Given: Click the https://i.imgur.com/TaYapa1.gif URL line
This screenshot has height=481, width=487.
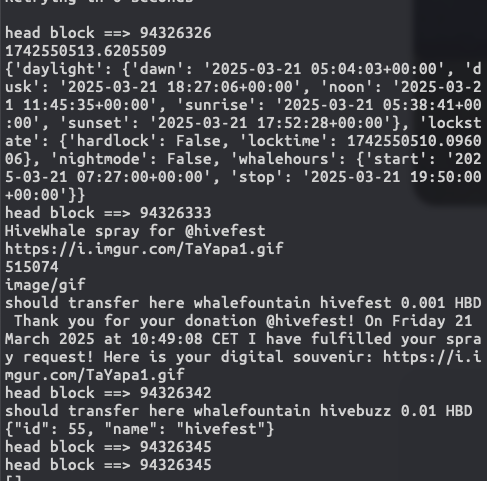Looking at the screenshot, I should (144, 249).
